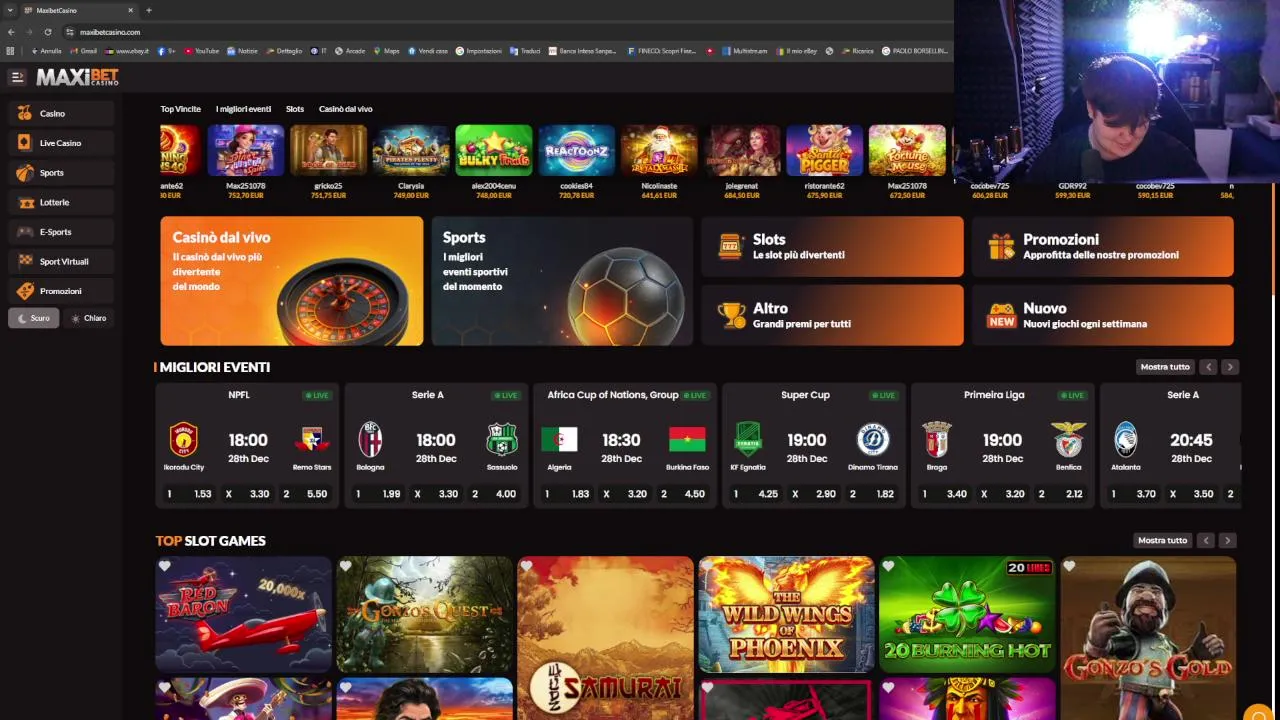Click Mostra tutto for Migliori Eventi
Viewport: 1280px width, 720px height.
point(1165,367)
